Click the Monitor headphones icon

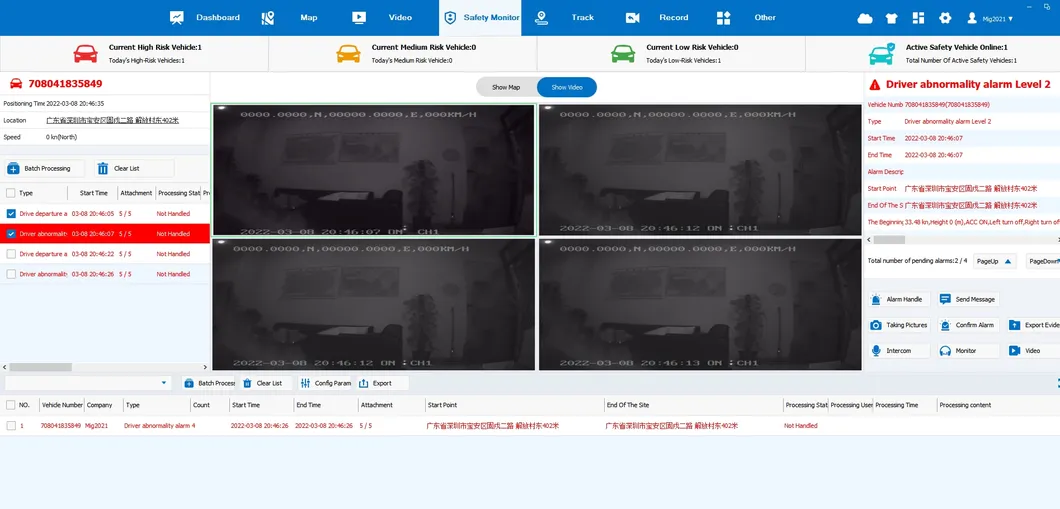click(945, 351)
